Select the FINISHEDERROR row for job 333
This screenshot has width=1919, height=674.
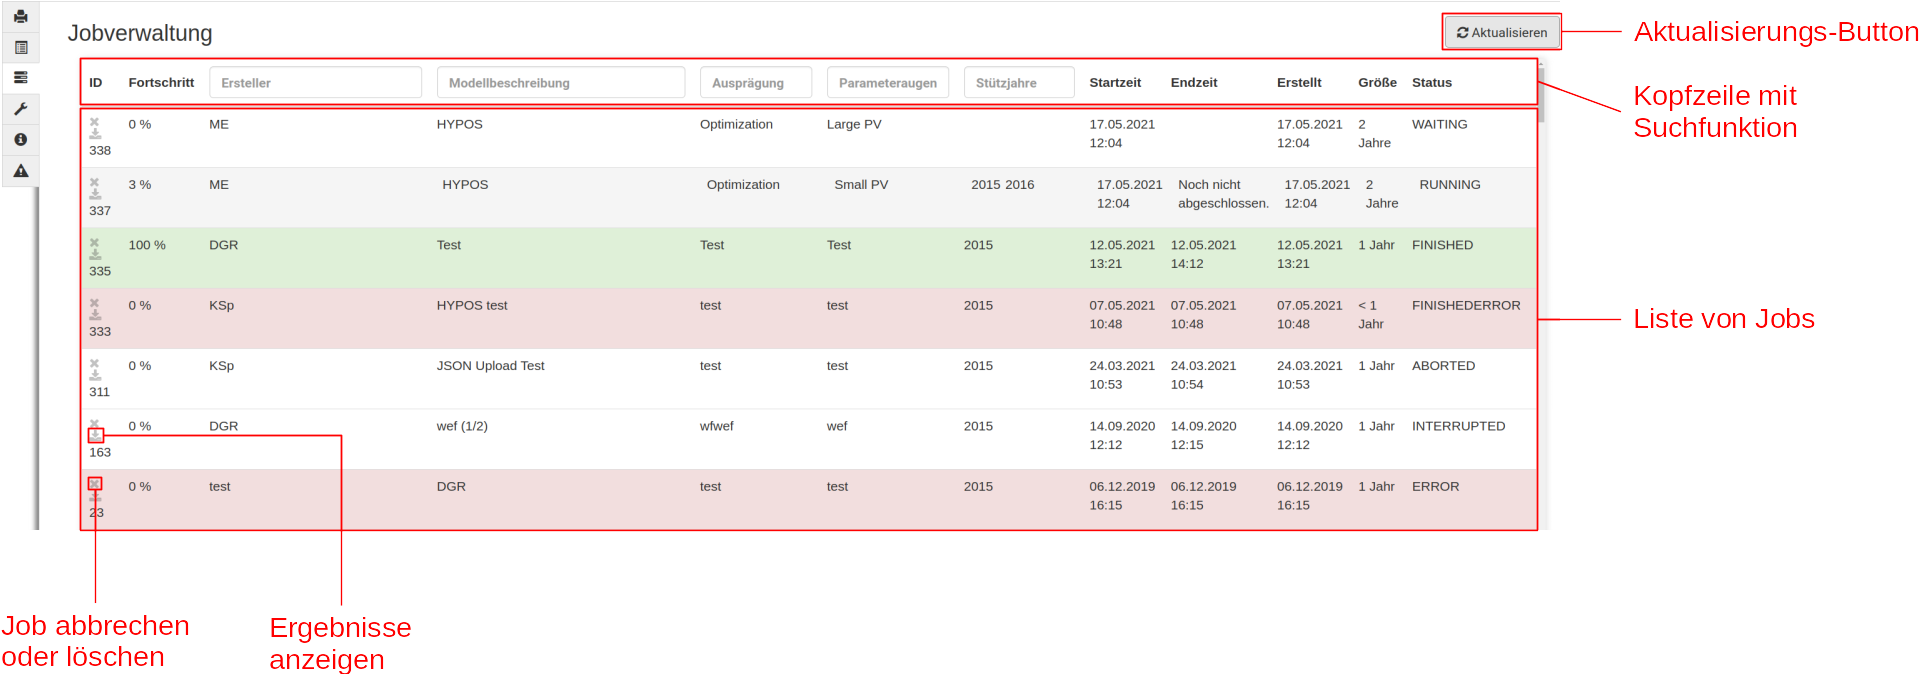pos(809,318)
